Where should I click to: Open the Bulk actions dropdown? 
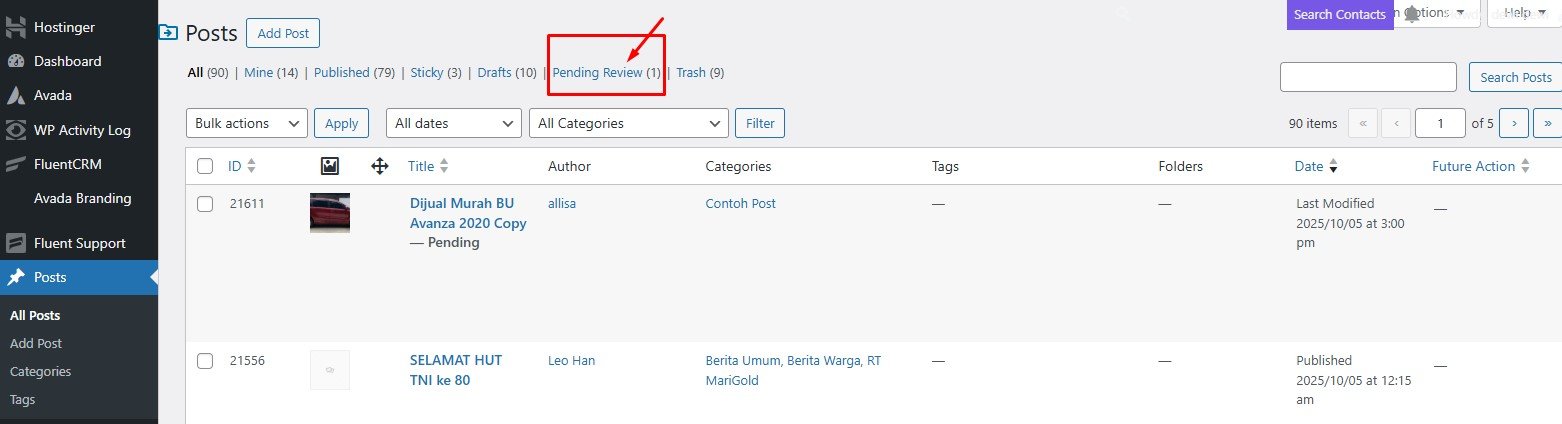247,123
